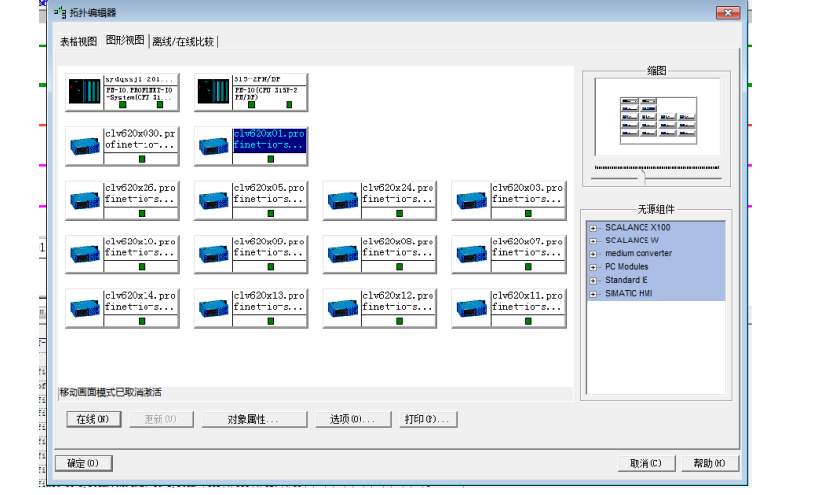
Task: Click the 在线 button
Action: click(93, 419)
